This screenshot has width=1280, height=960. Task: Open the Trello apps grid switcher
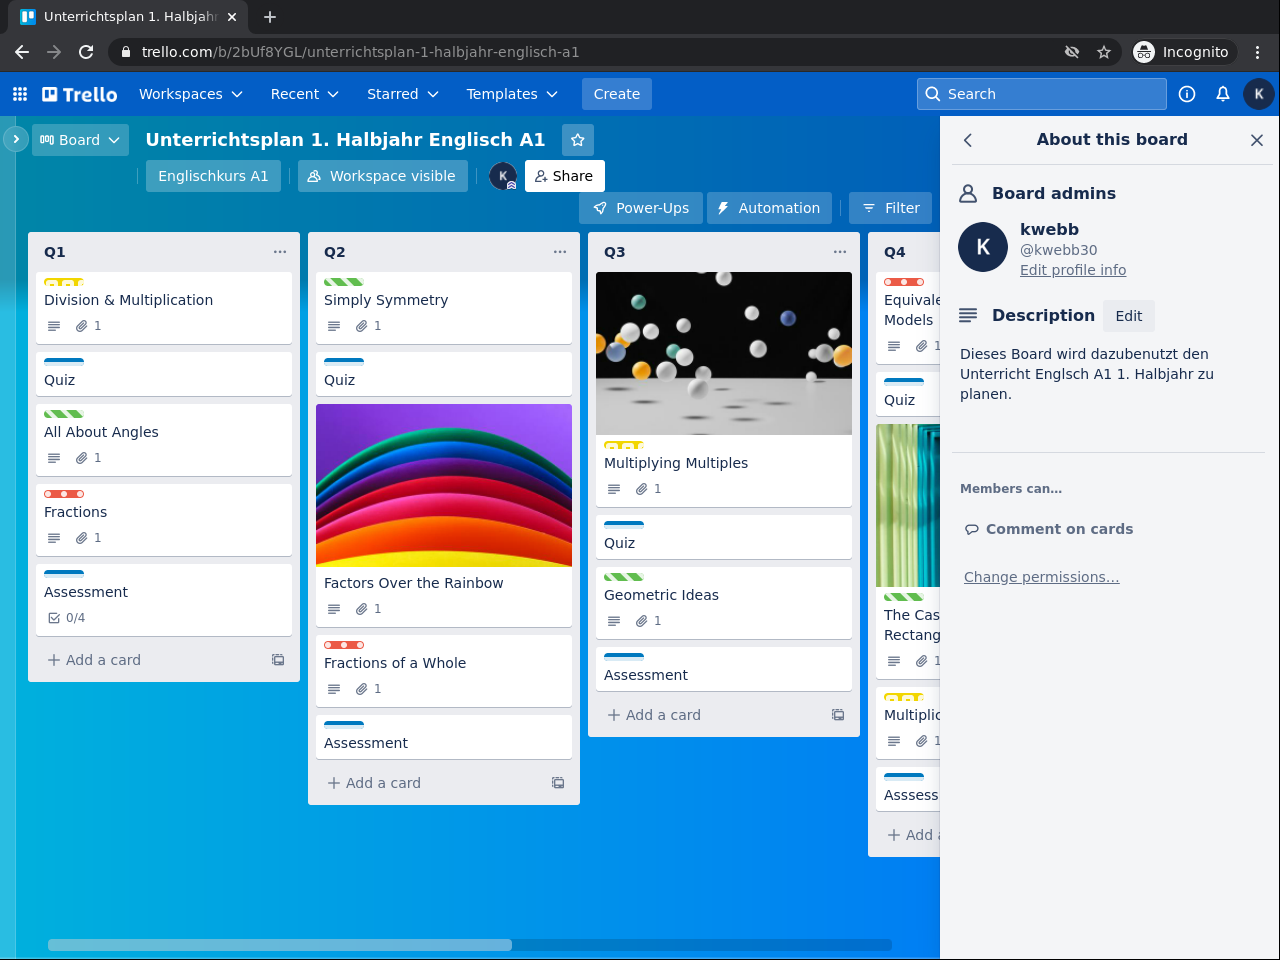tap(20, 94)
